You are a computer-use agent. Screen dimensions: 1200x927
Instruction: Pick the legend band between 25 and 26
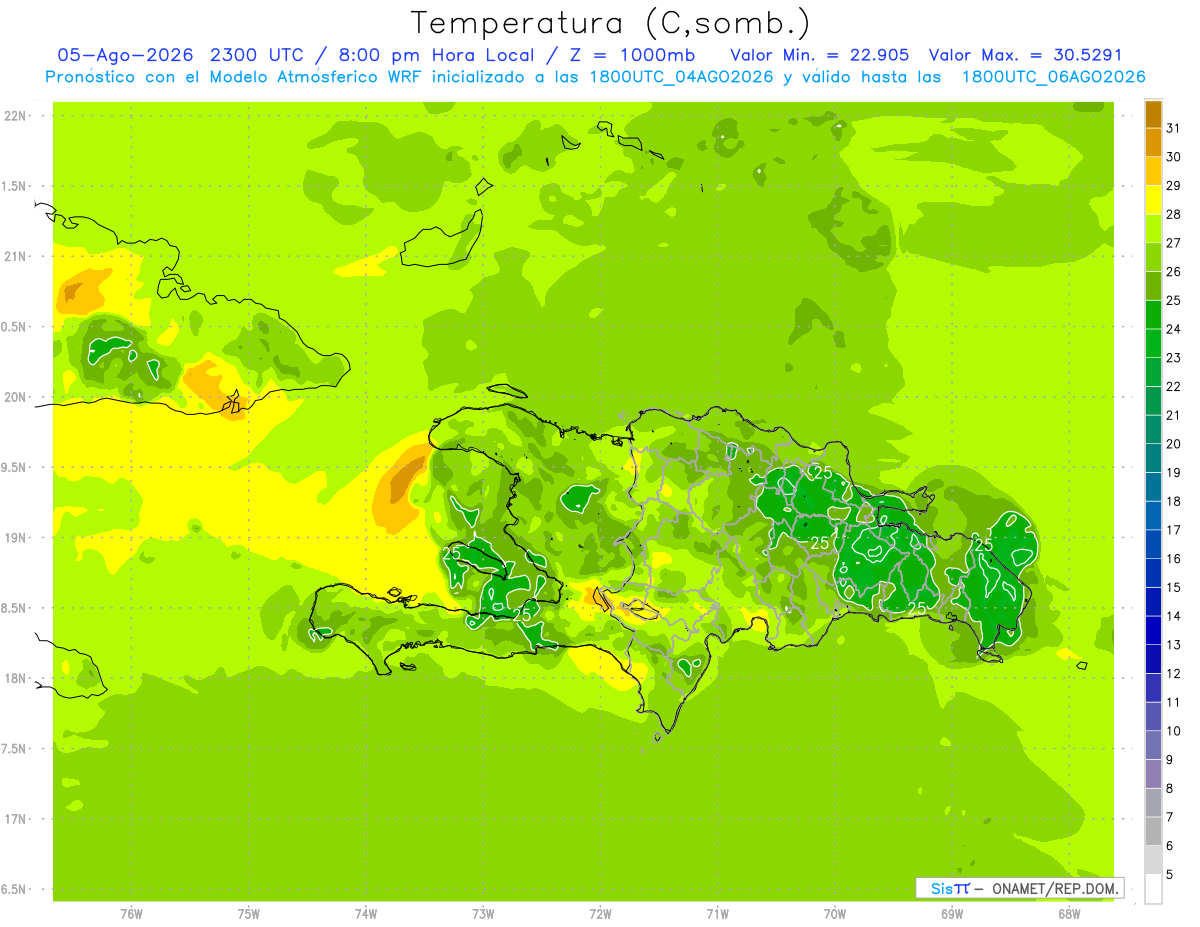[x=1153, y=286]
